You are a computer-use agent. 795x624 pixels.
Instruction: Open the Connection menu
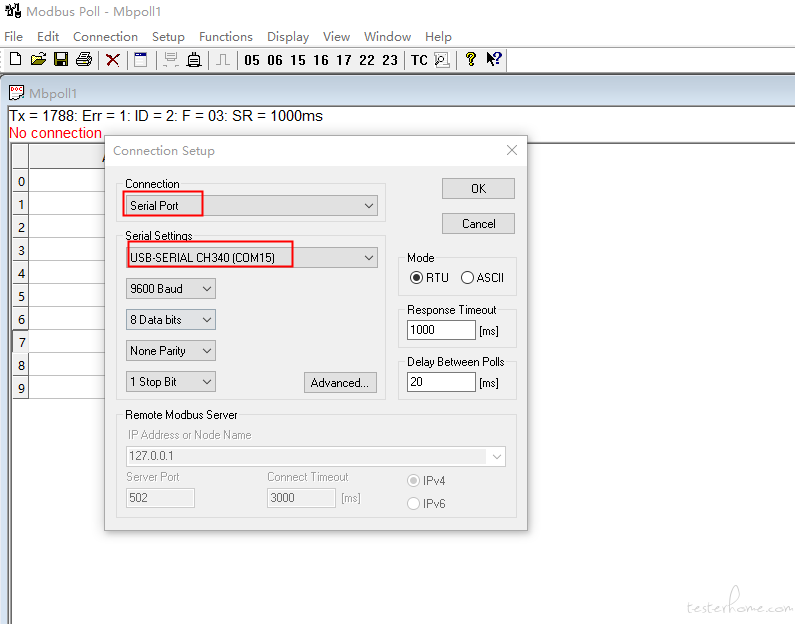coord(105,36)
